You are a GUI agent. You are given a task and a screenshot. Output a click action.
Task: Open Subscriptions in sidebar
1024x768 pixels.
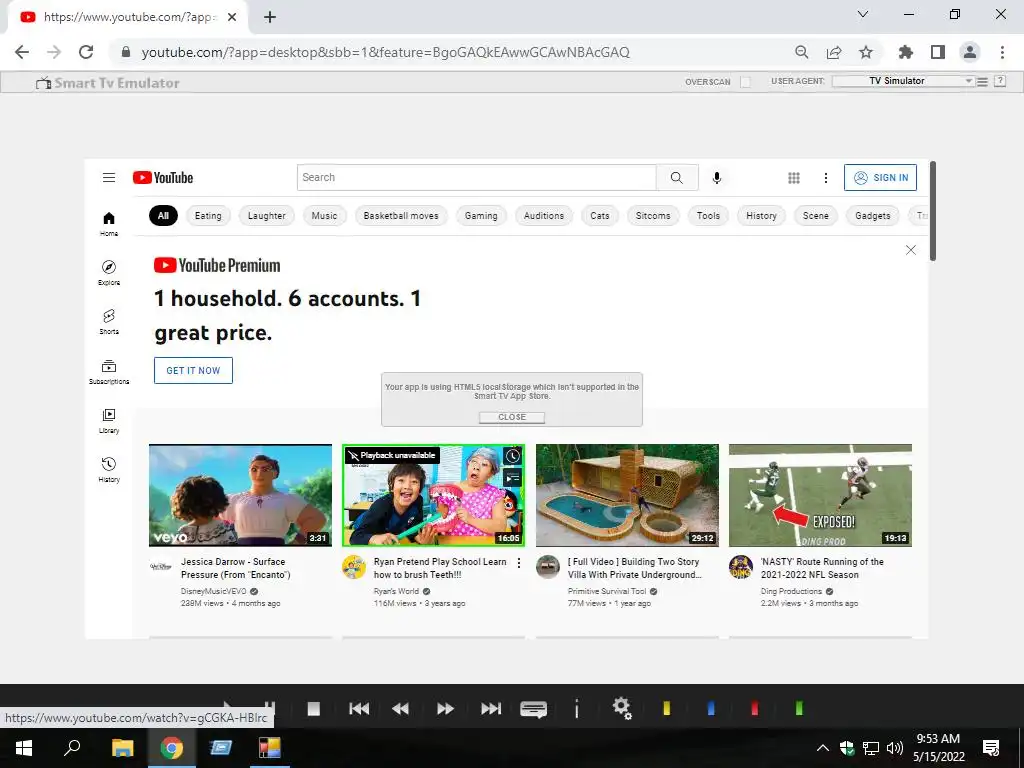[x=109, y=372]
